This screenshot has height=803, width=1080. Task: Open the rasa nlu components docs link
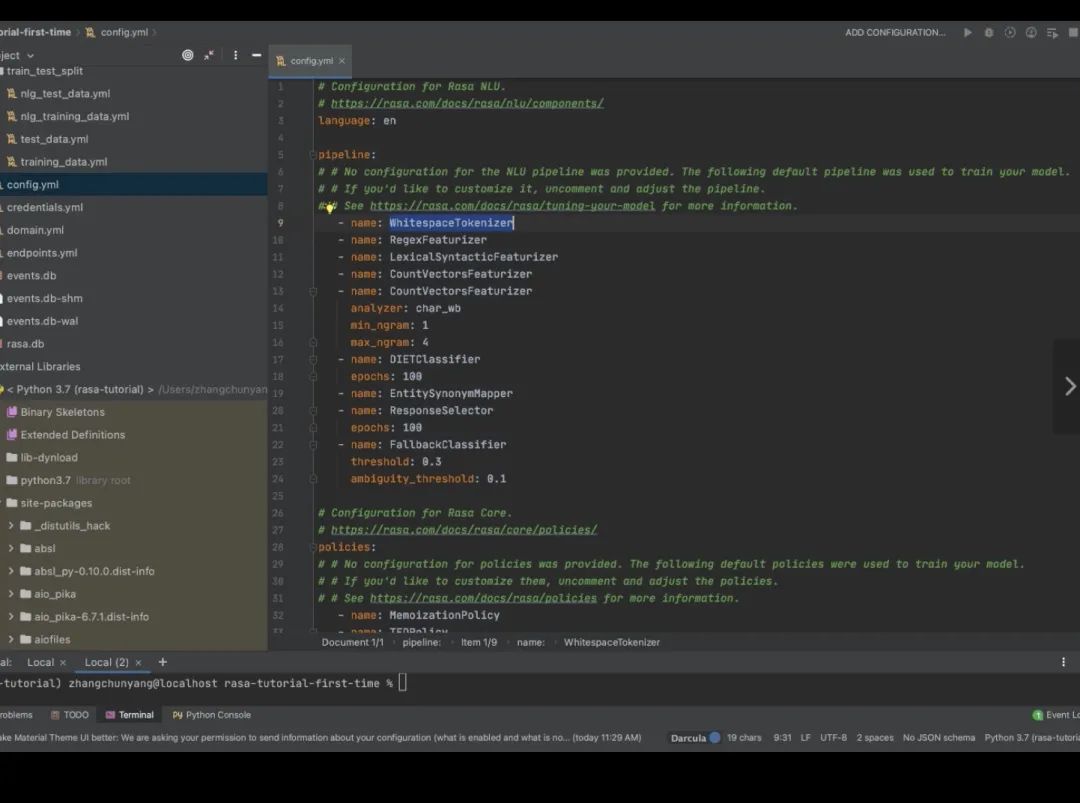point(467,103)
